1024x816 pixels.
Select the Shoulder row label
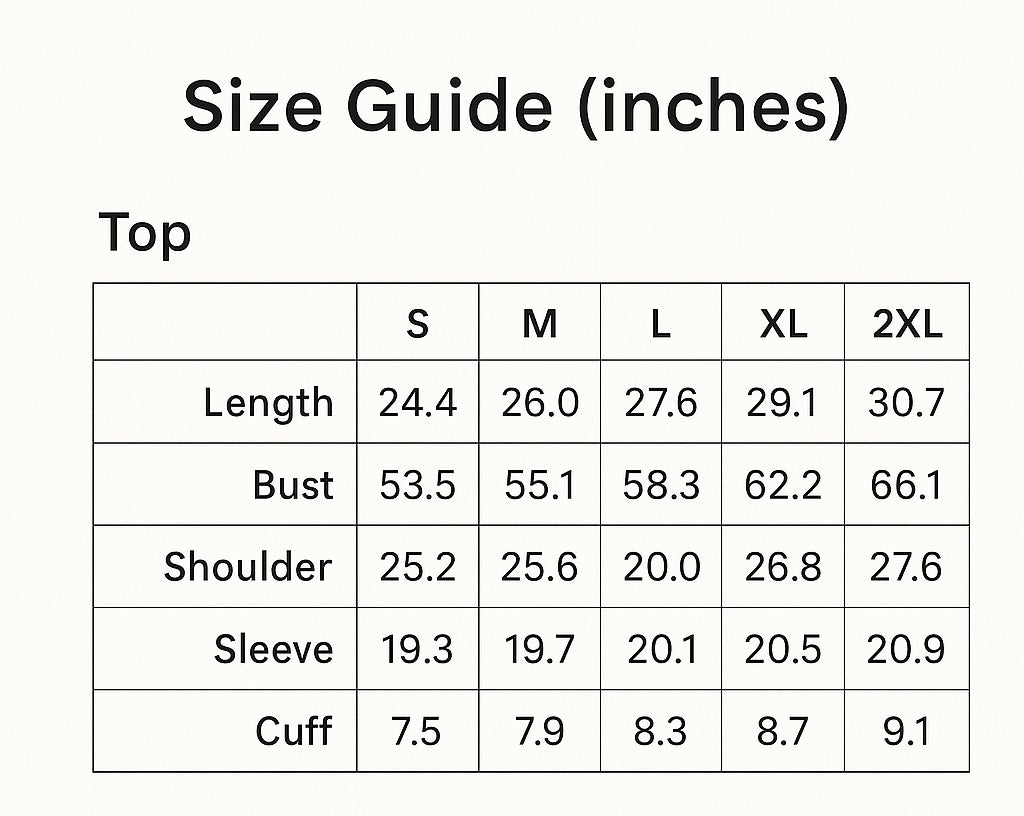248,567
